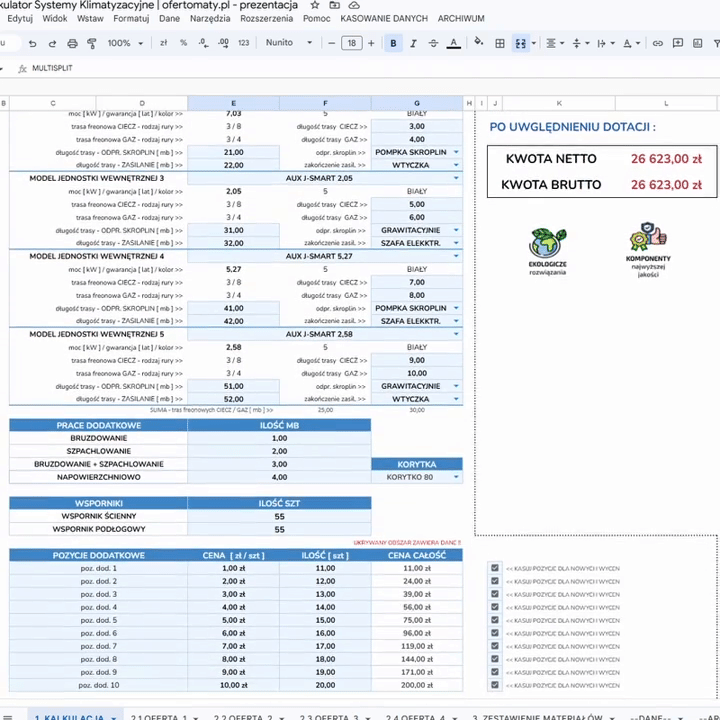Click the italic formatting icon
Viewport: 720px width, 720px height.
click(x=413, y=43)
